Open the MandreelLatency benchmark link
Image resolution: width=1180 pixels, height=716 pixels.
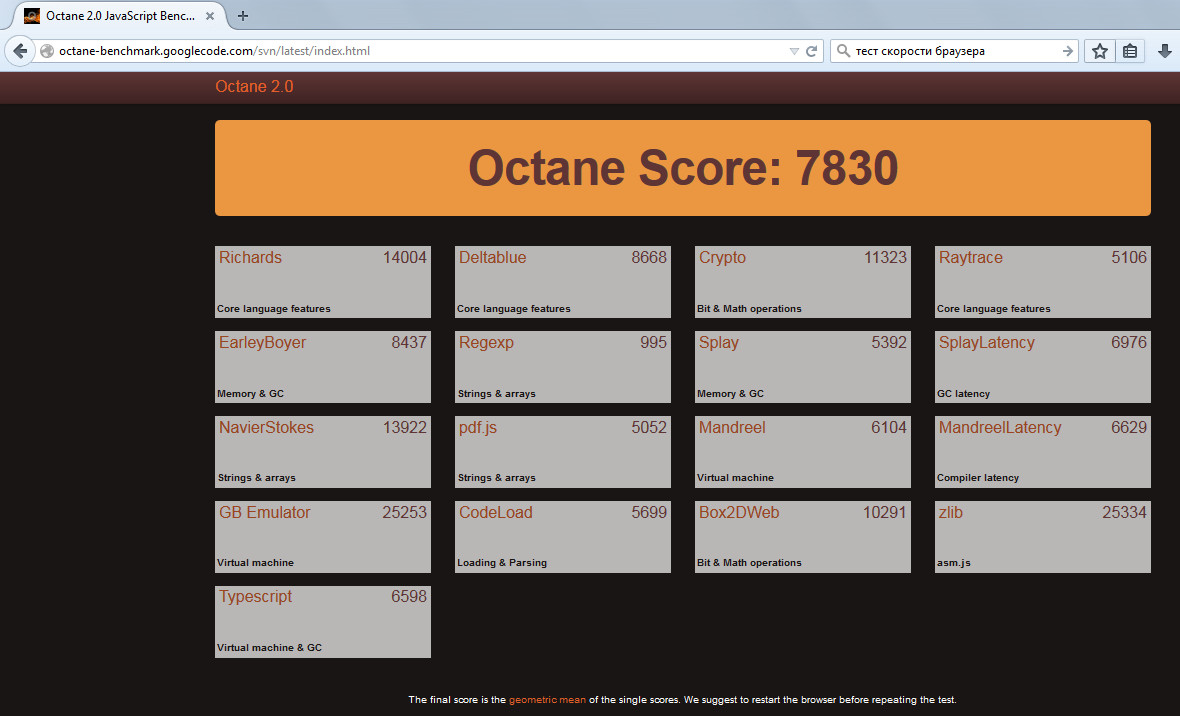(1000, 428)
